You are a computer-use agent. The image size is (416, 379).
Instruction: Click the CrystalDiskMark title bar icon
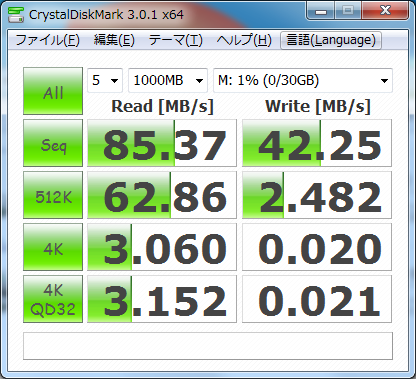click(x=16, y=14)
